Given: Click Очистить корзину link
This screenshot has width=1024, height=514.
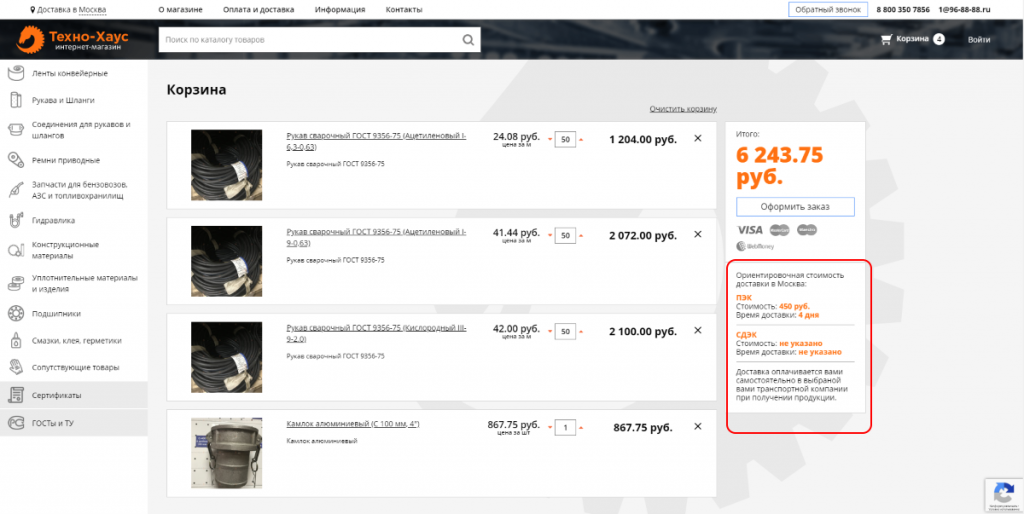Looking at the screenshot, I should [682, 108].
